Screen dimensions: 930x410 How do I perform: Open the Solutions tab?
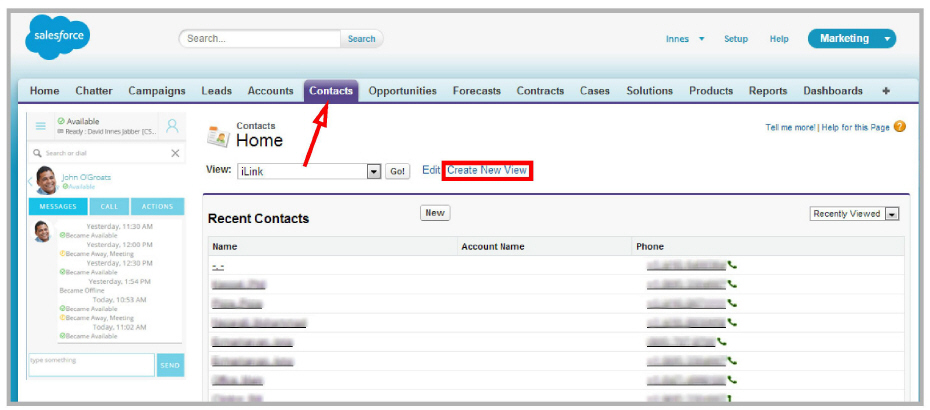(649, 91)
